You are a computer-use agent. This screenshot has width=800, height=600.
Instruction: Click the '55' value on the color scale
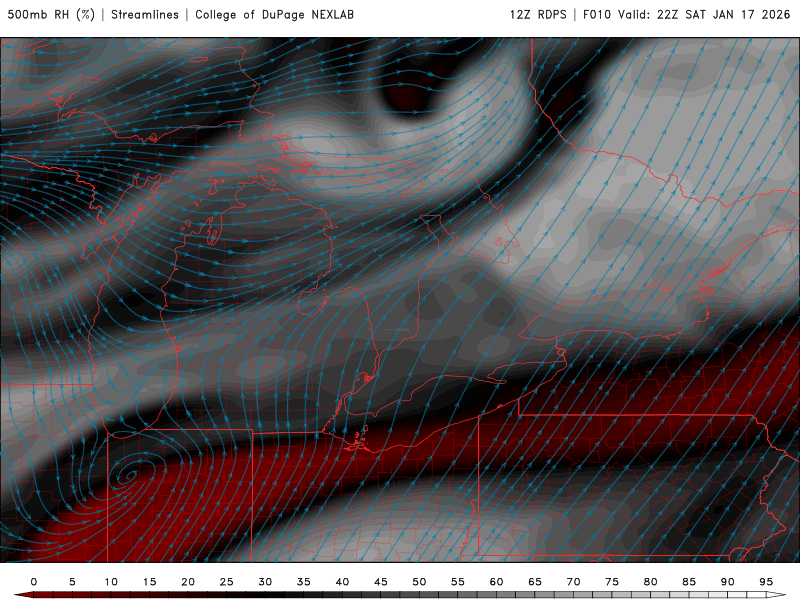[x=458, y=582]
